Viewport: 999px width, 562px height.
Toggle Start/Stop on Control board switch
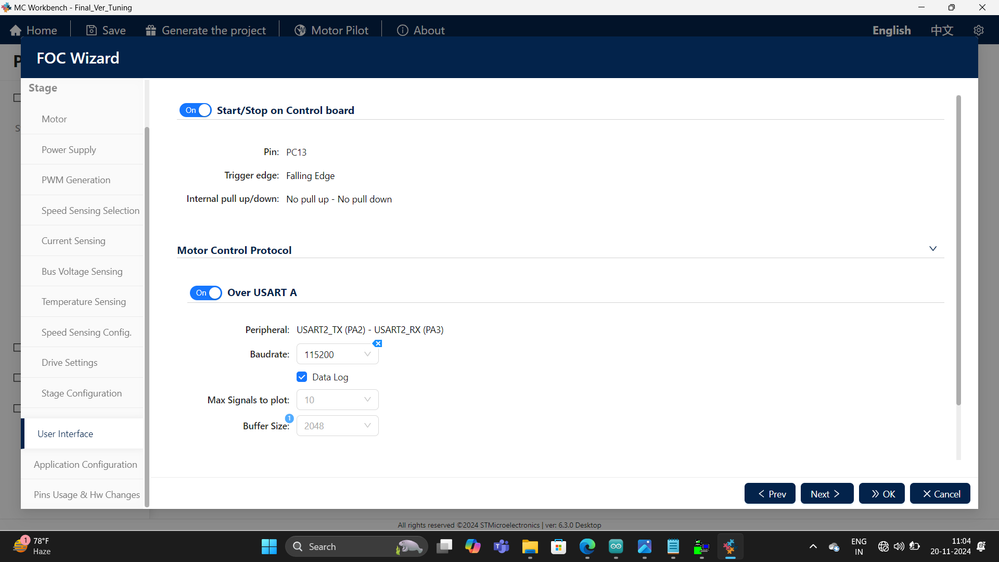pyautogui.click(x=195, y=110)
